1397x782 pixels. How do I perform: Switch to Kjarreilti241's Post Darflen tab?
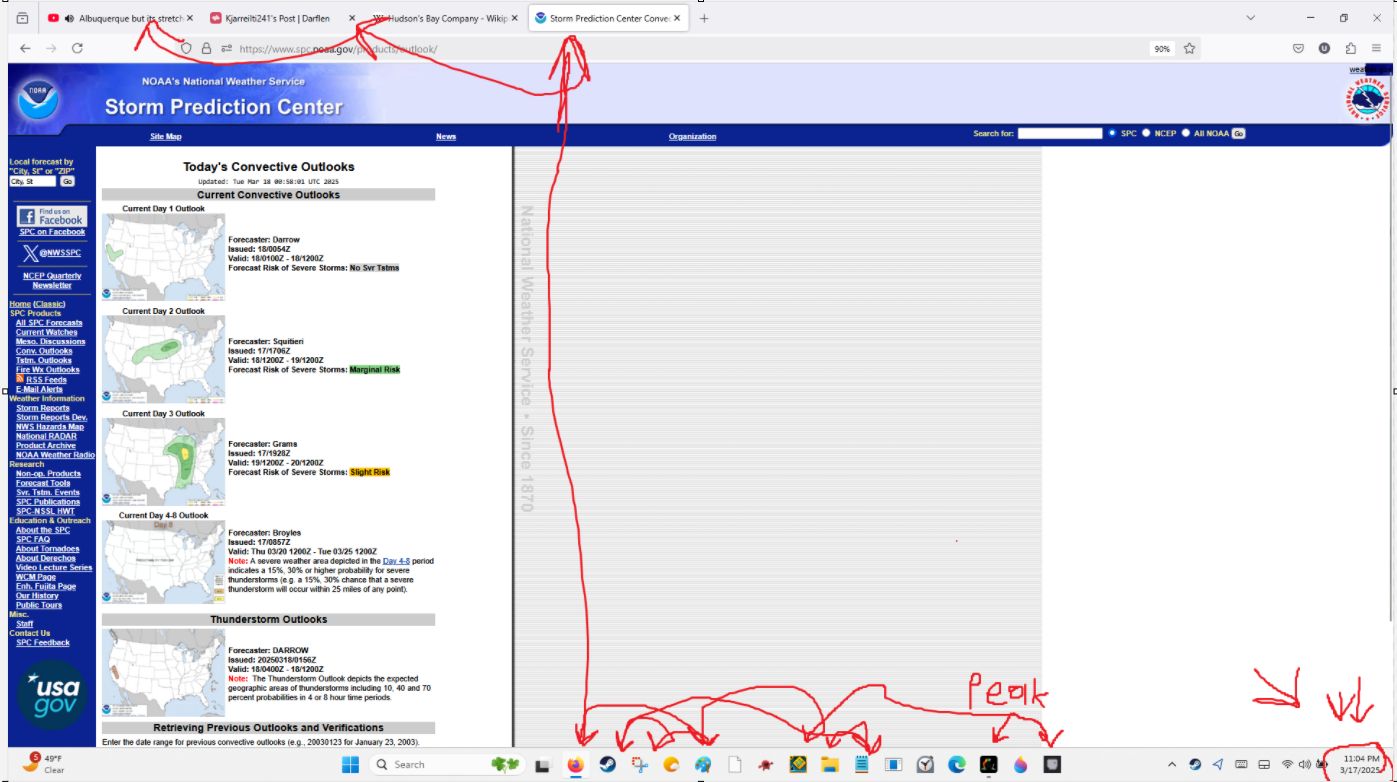[283, 18]
